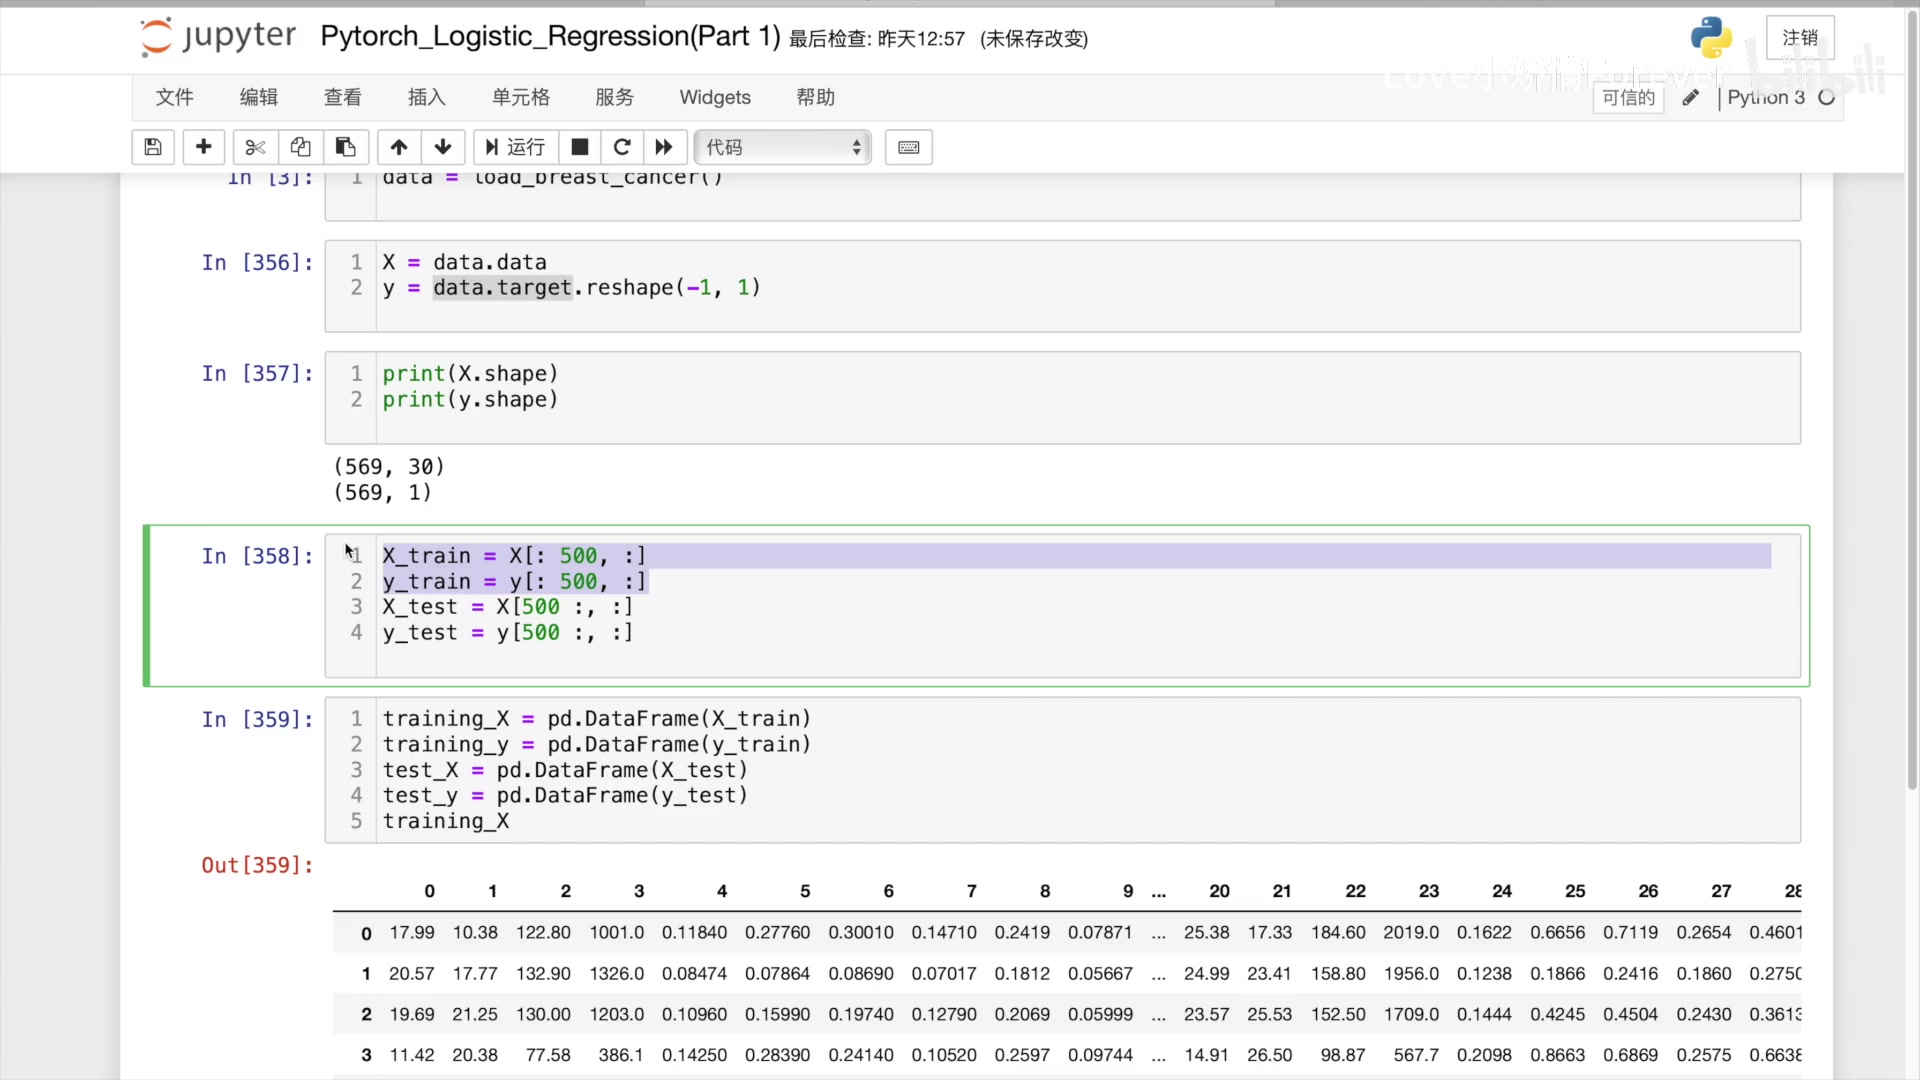
Task: Restart the kernel icon
Action: click(622, 147)
